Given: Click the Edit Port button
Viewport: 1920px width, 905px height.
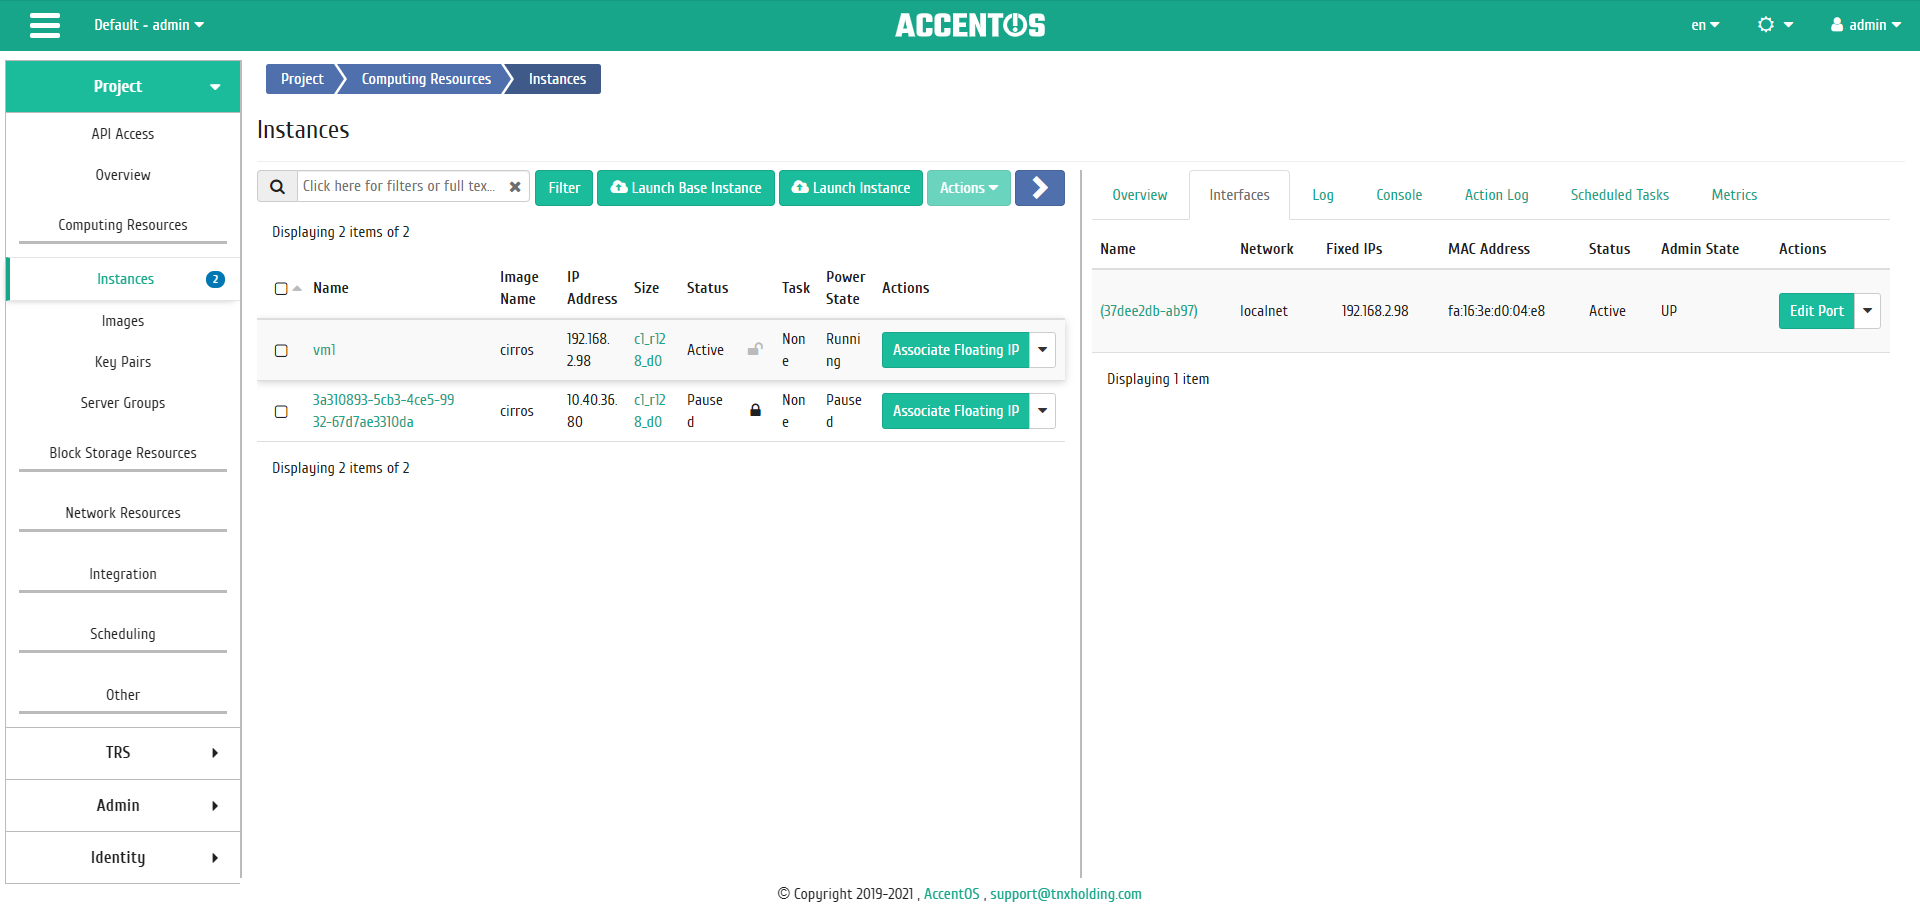Looking at the screenshot, I should pos(1816,310).
